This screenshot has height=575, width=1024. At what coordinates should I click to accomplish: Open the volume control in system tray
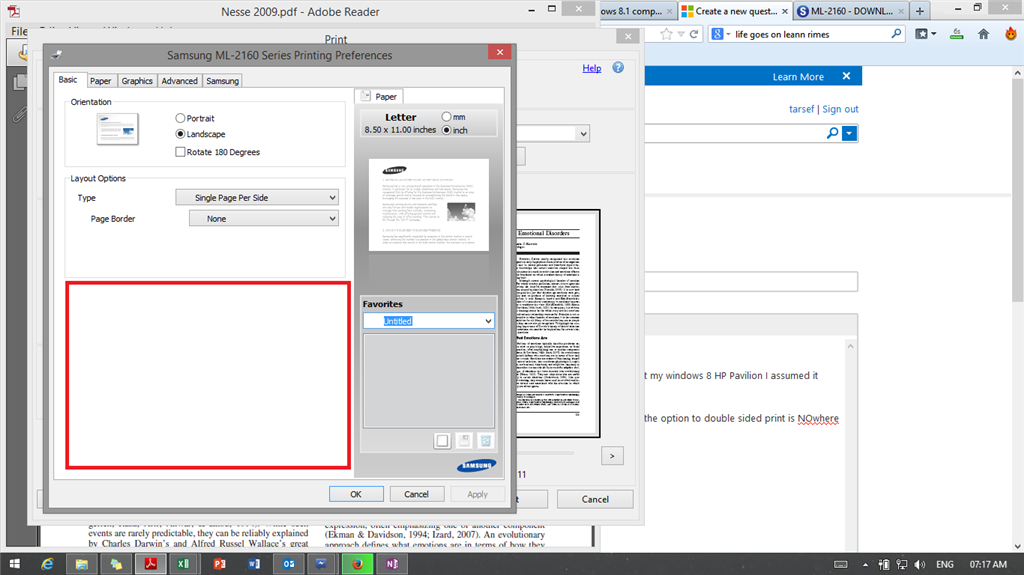(920, 565)
